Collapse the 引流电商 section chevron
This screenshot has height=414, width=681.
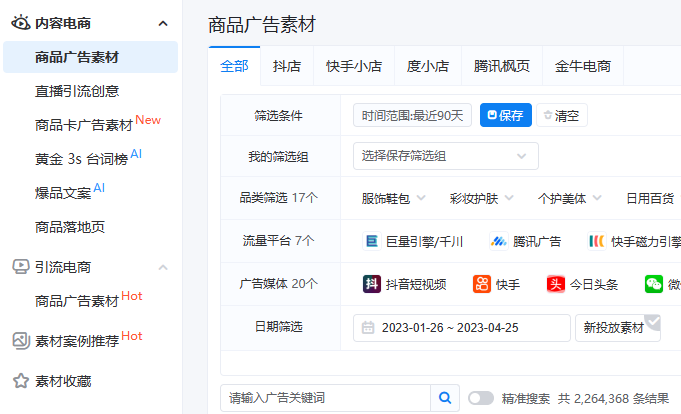click(163, 267)
